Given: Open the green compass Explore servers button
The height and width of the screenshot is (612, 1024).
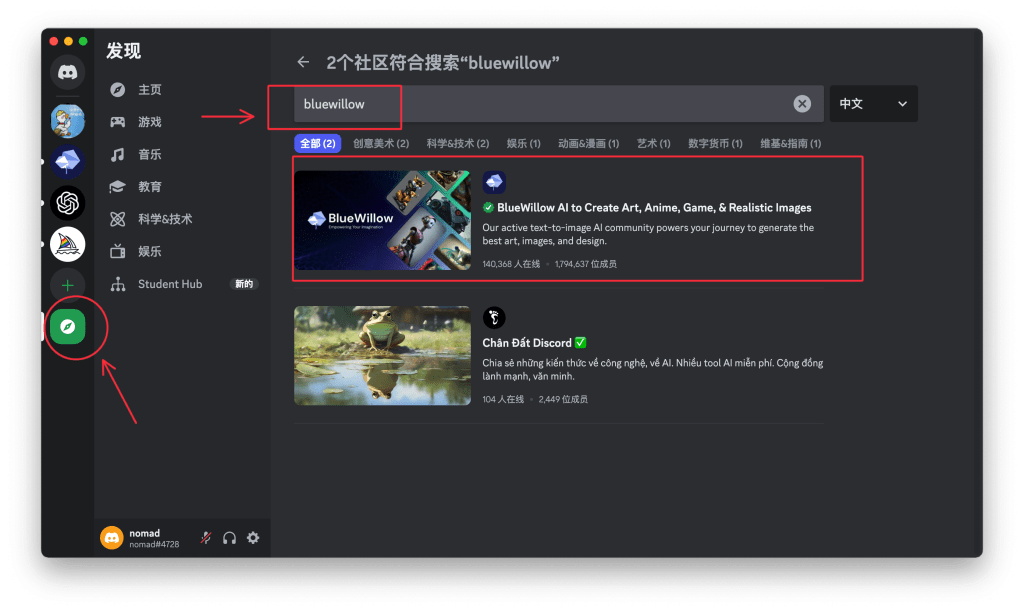Looking at the screenshot, I should coord(67,327).
